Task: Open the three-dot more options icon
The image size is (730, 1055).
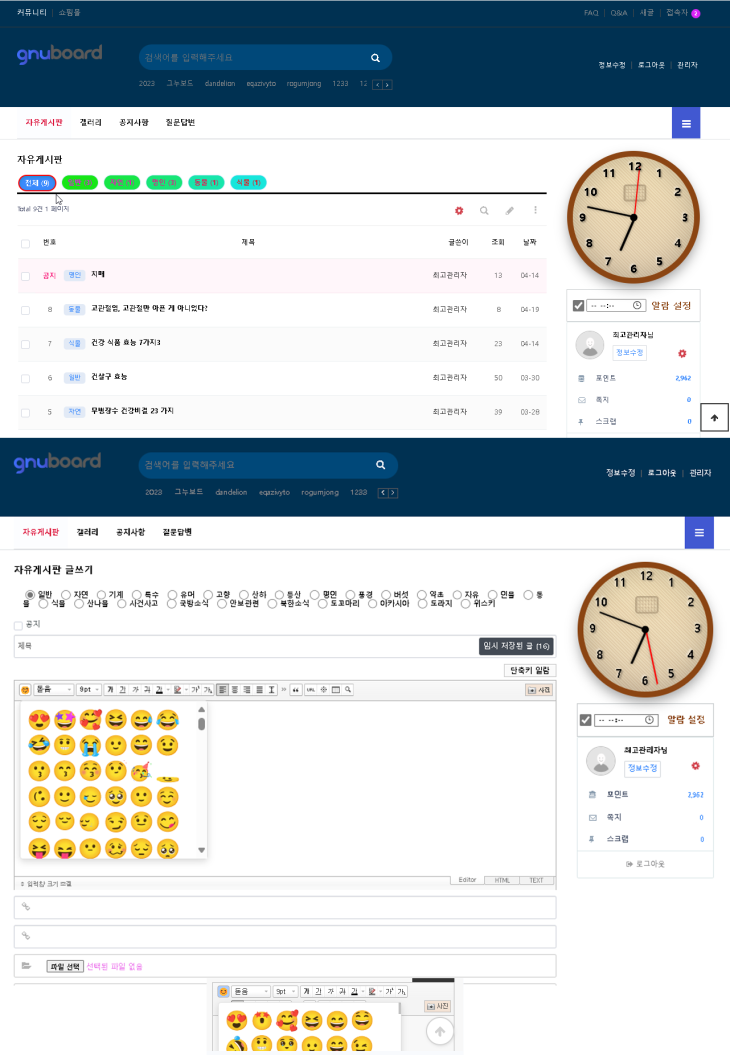Action: pyautogui.click(x=536, y=211)
